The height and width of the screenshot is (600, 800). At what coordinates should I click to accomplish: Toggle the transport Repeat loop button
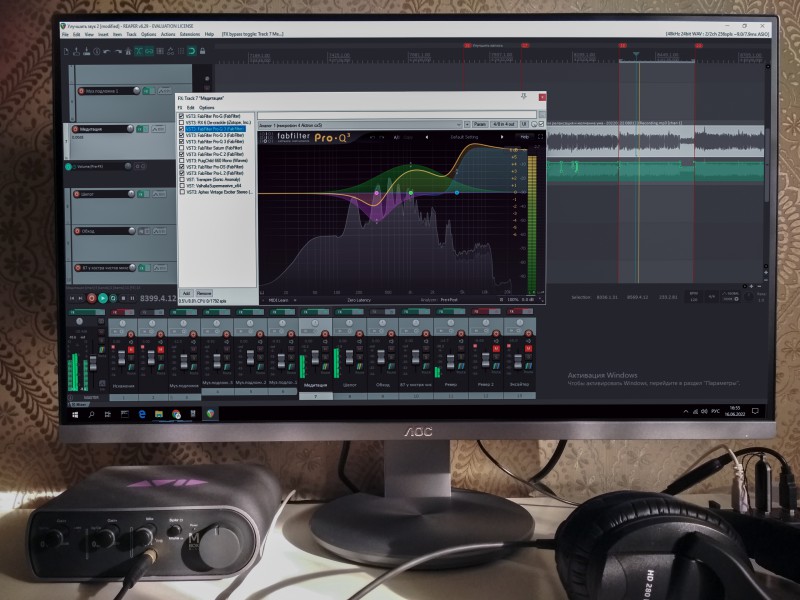[x=113, y=298]
